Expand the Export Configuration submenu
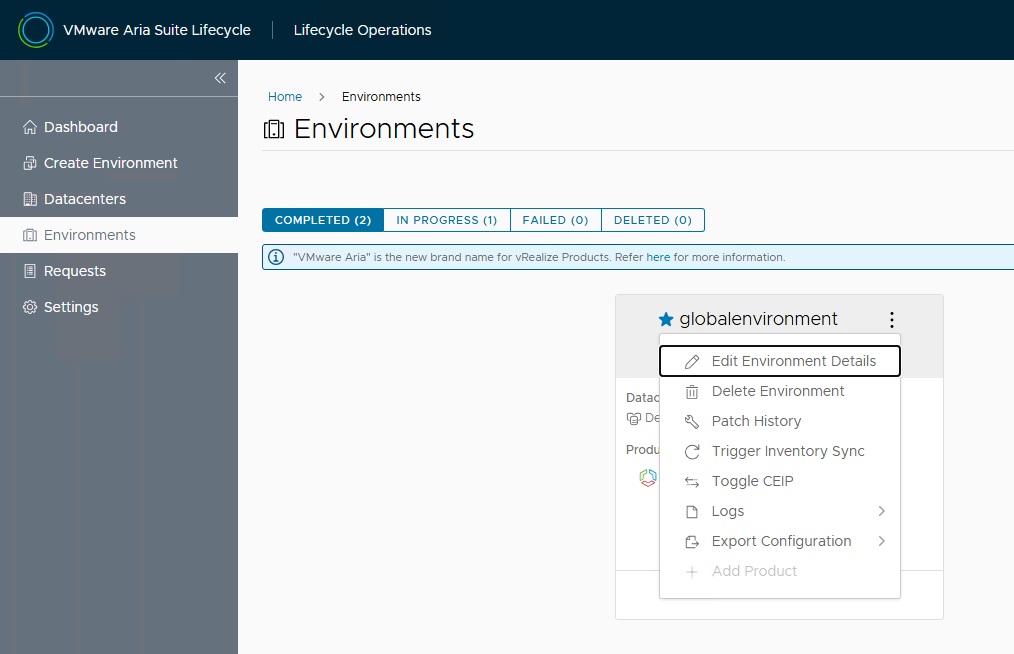 [781, 541]
